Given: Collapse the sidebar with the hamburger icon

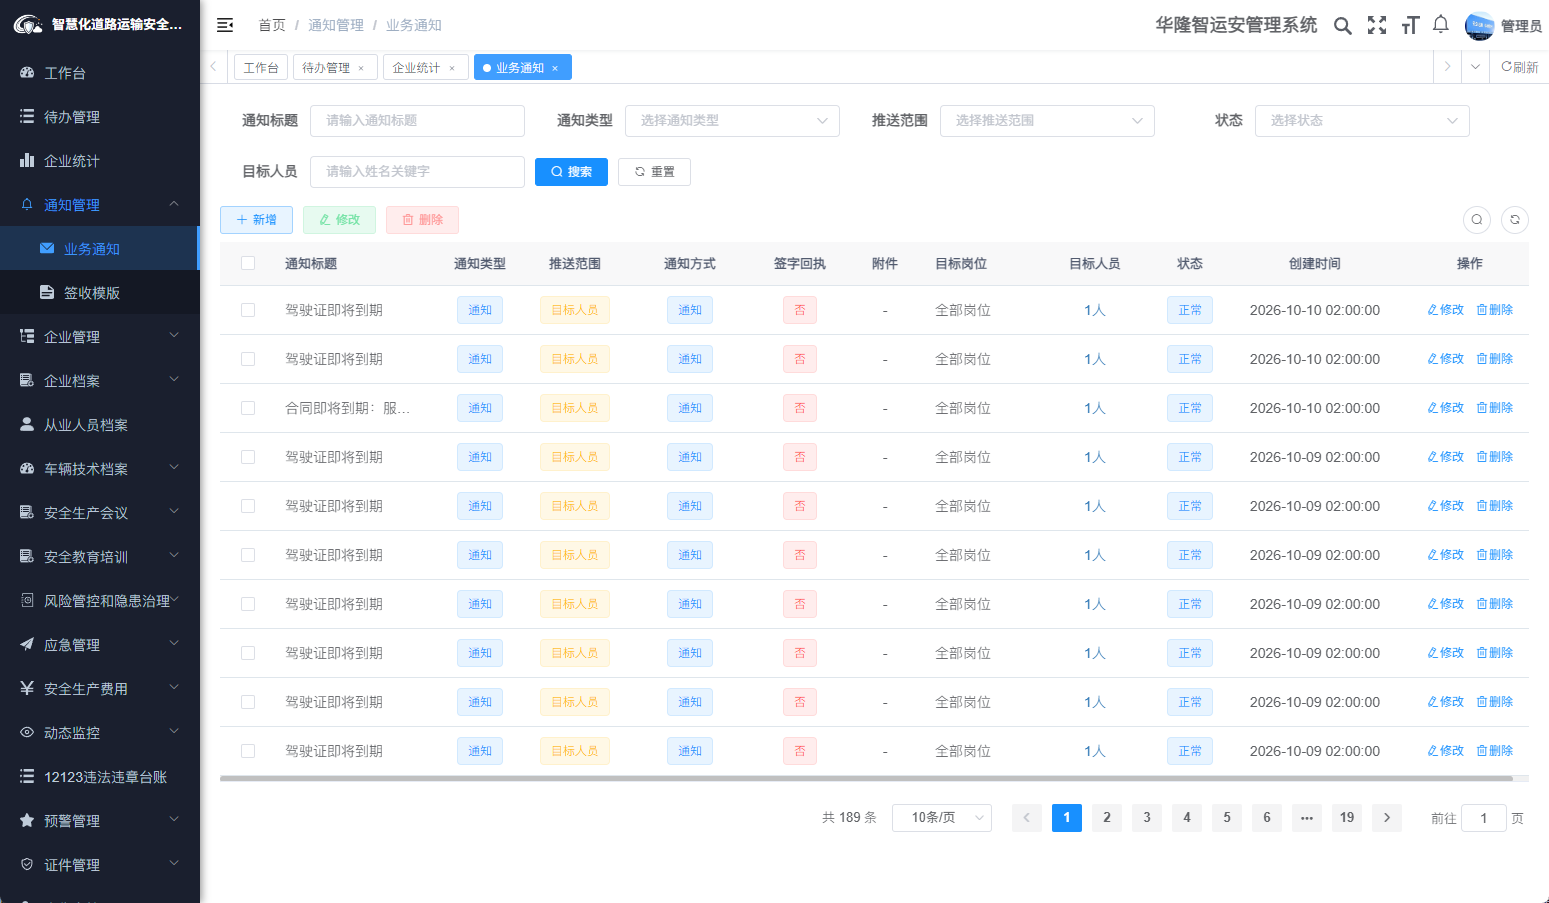Looking at the screenshot, I should 225,25.
